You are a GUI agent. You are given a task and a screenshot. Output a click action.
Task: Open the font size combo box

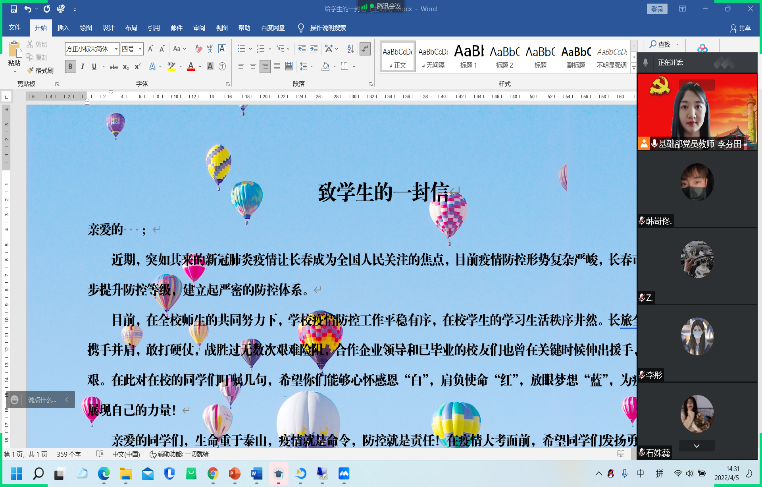(x=132, y=49)
